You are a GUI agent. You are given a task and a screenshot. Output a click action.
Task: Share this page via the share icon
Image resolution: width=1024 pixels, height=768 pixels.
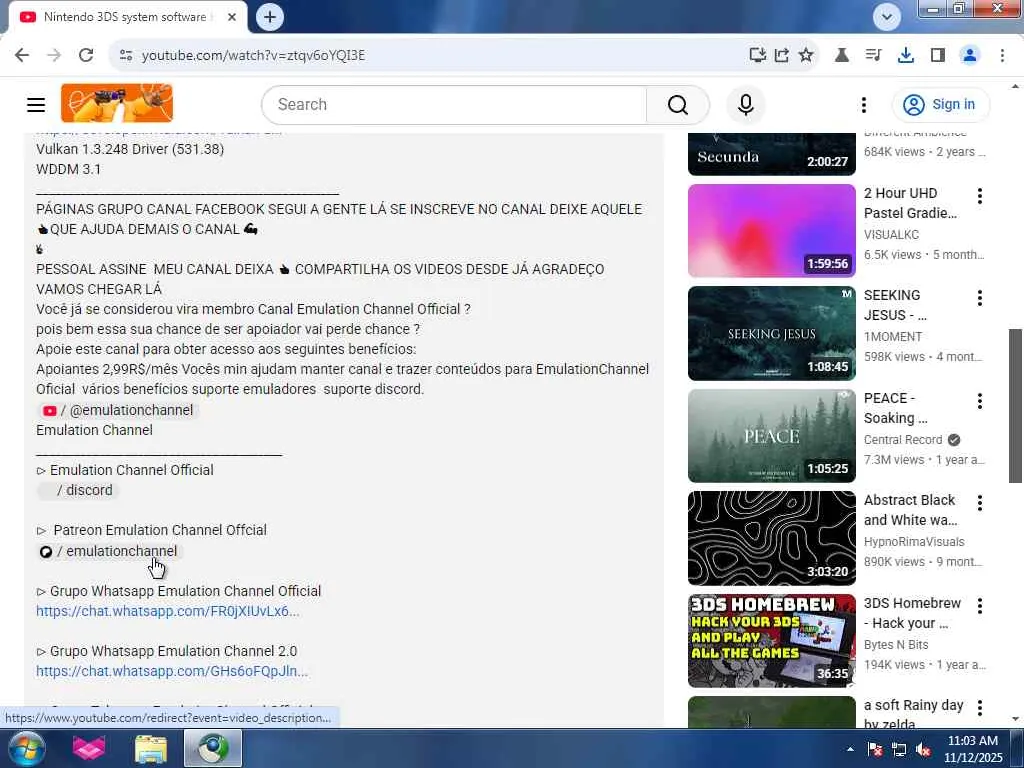(782, 56)
